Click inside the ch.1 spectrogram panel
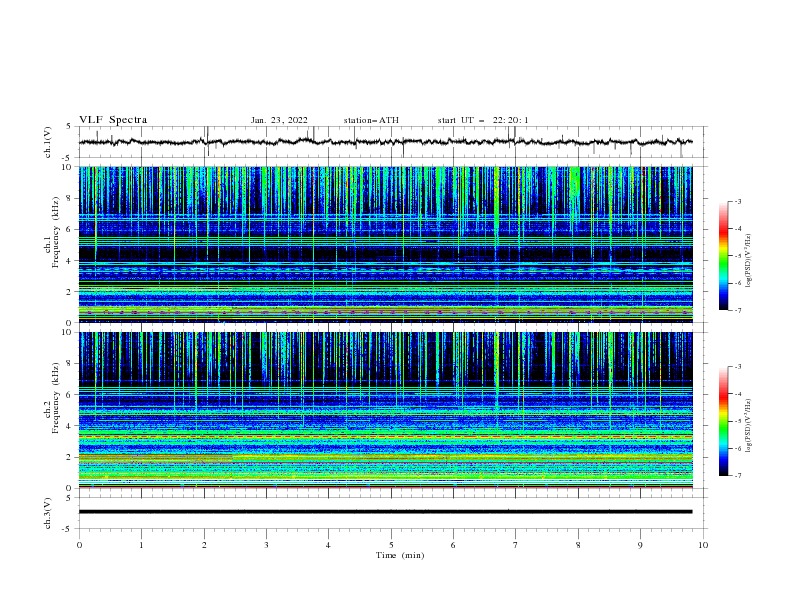 (x=385, y=244)
